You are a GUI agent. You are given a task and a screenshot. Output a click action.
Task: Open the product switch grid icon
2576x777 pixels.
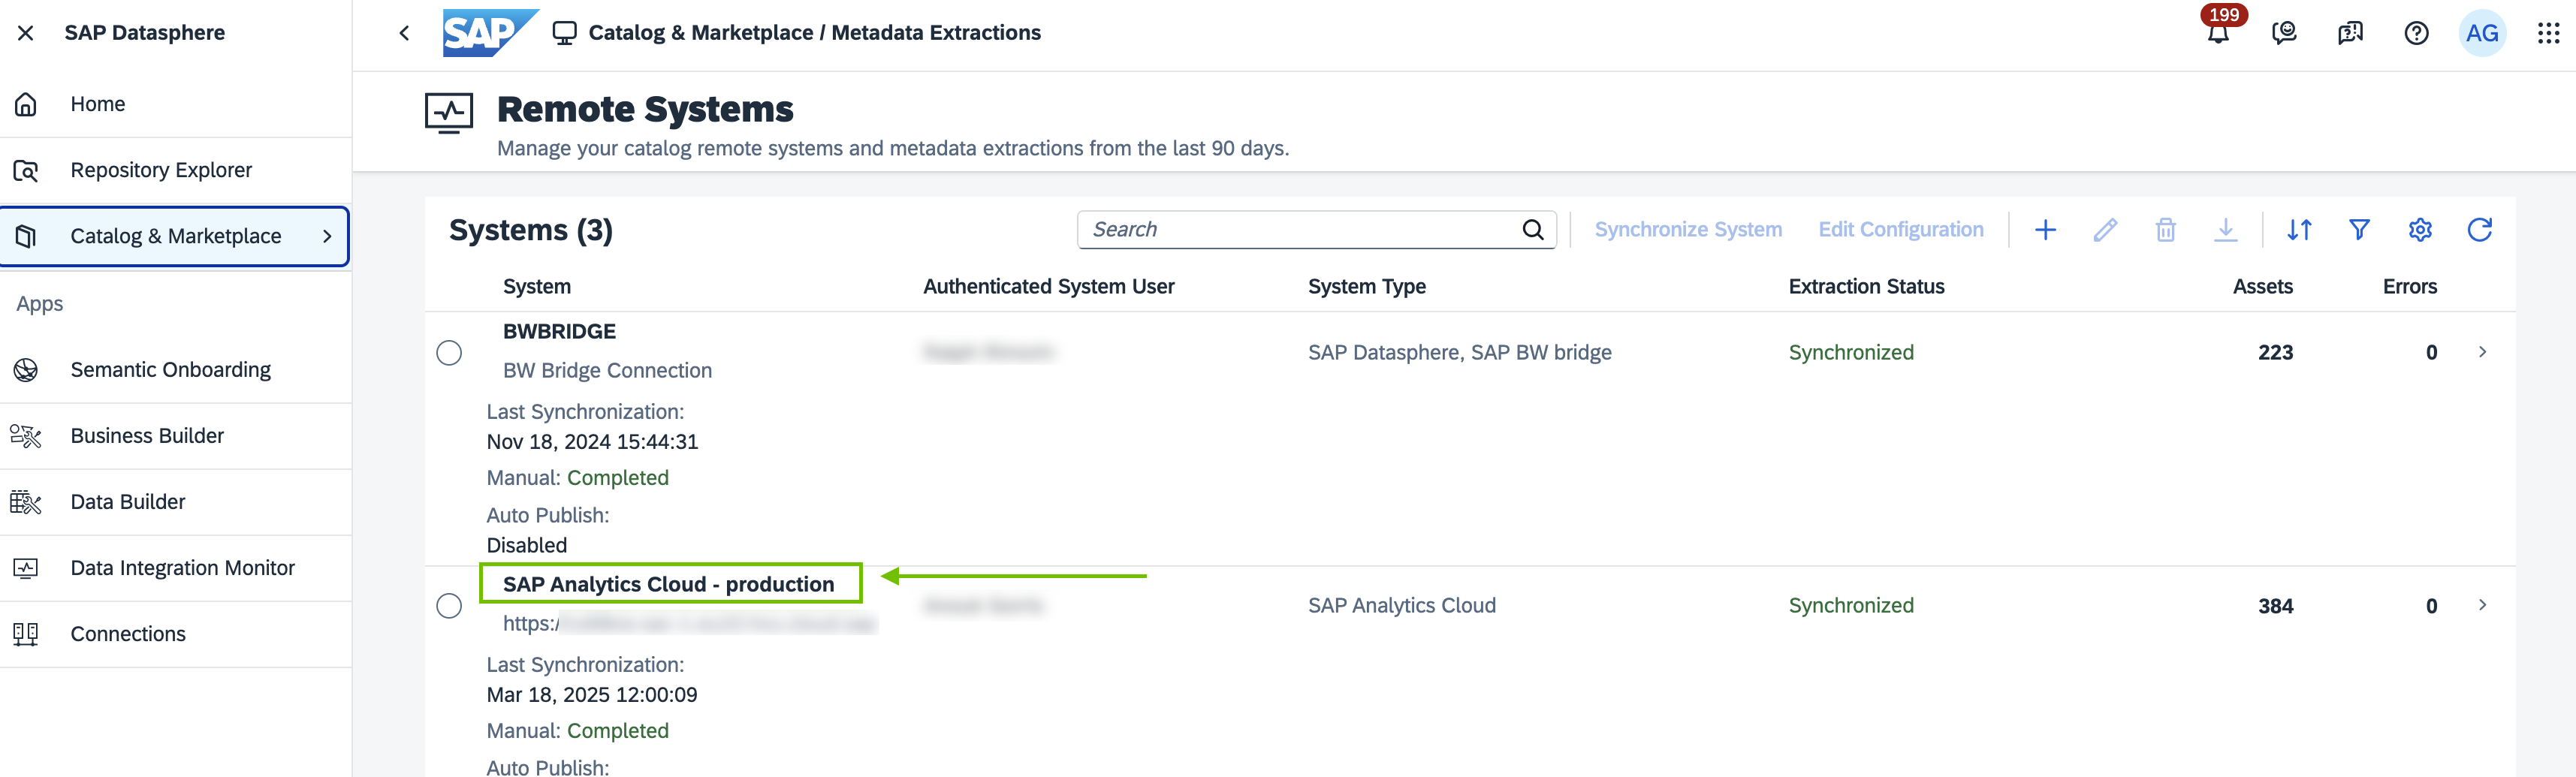point(2547,34)
